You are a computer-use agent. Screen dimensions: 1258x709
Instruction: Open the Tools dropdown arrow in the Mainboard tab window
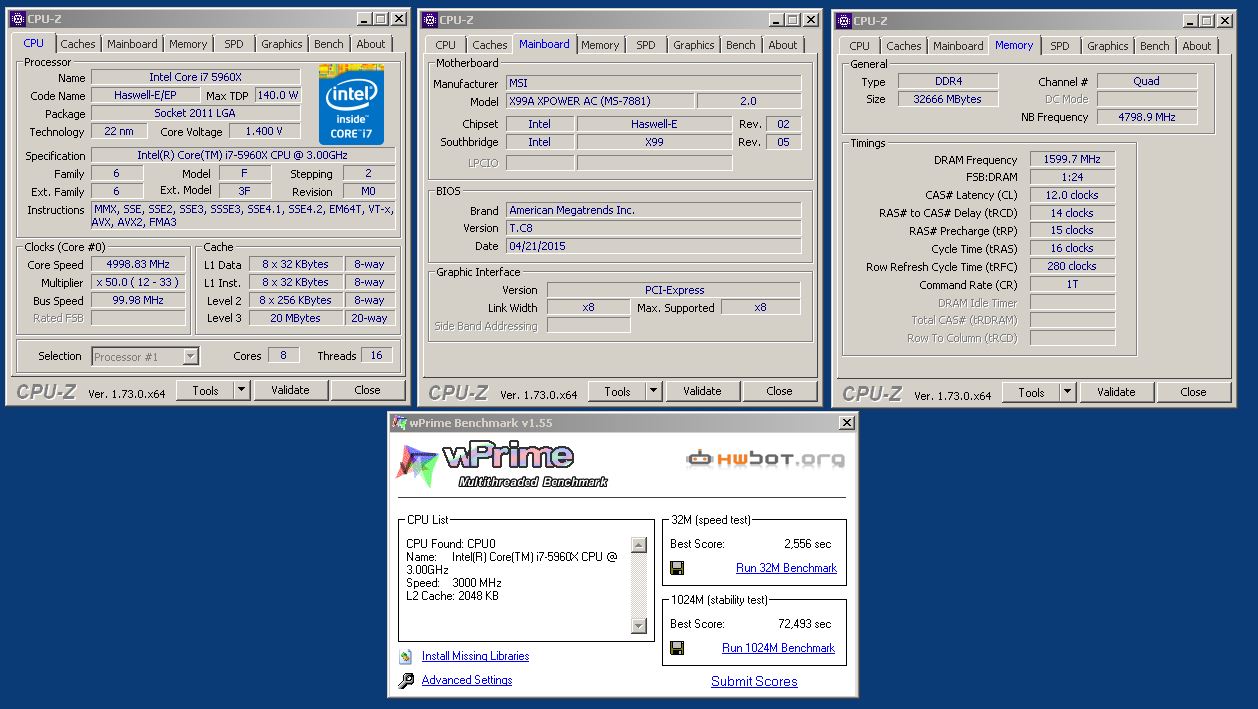(x=653, y=391)
